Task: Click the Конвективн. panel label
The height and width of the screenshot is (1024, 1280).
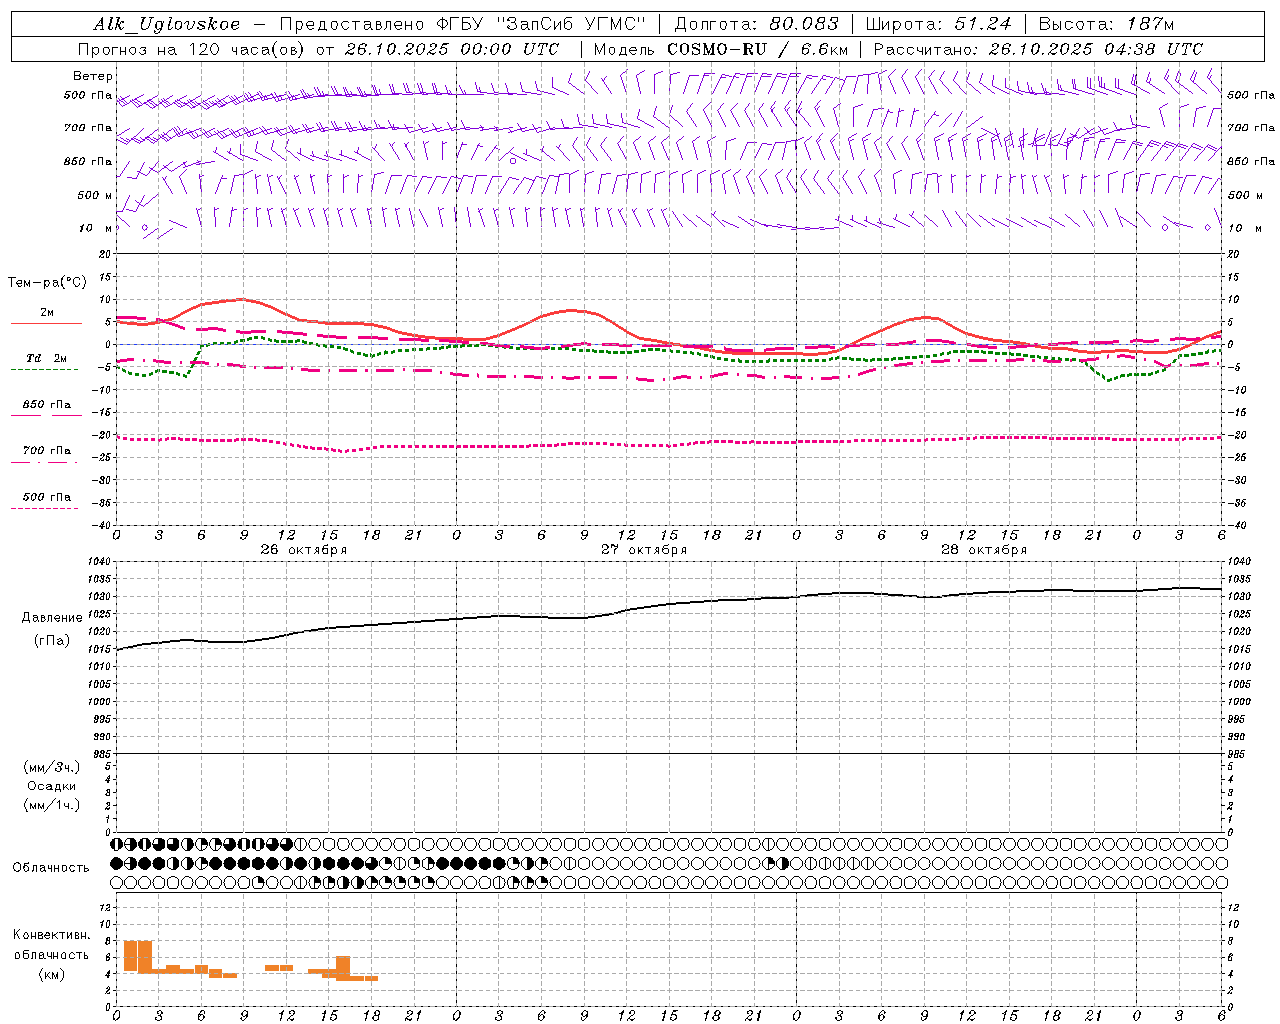Action: tap(52, 935)
